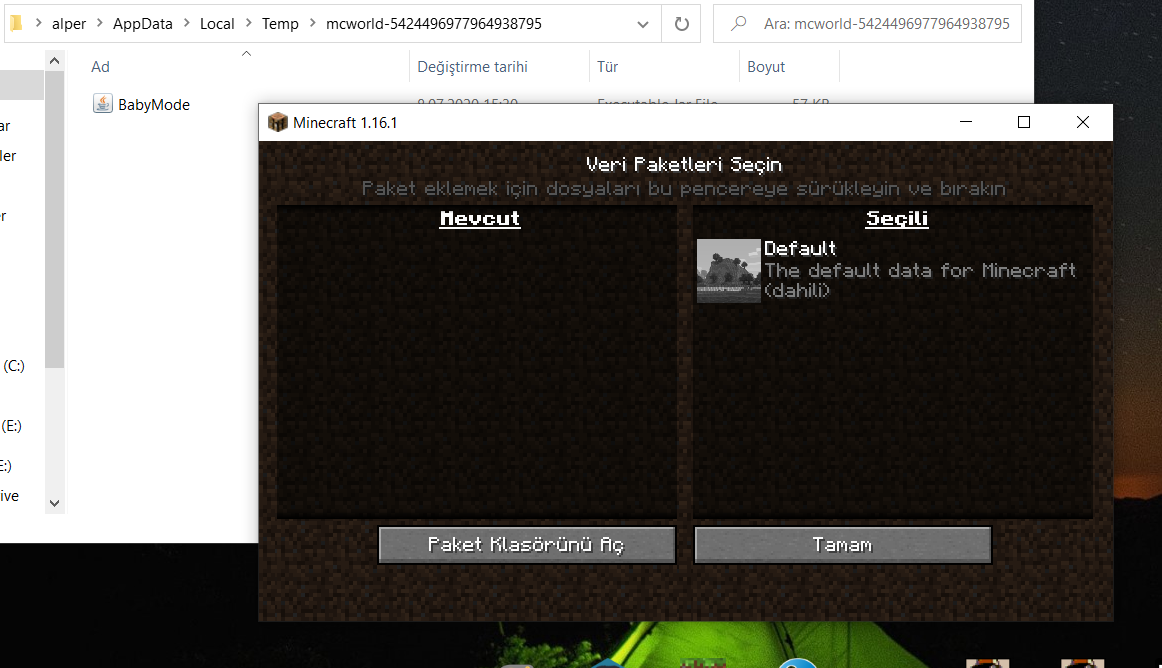Select the BabyMode jar file icon
Screen dimensions: 1162x668
pos(102,104)
